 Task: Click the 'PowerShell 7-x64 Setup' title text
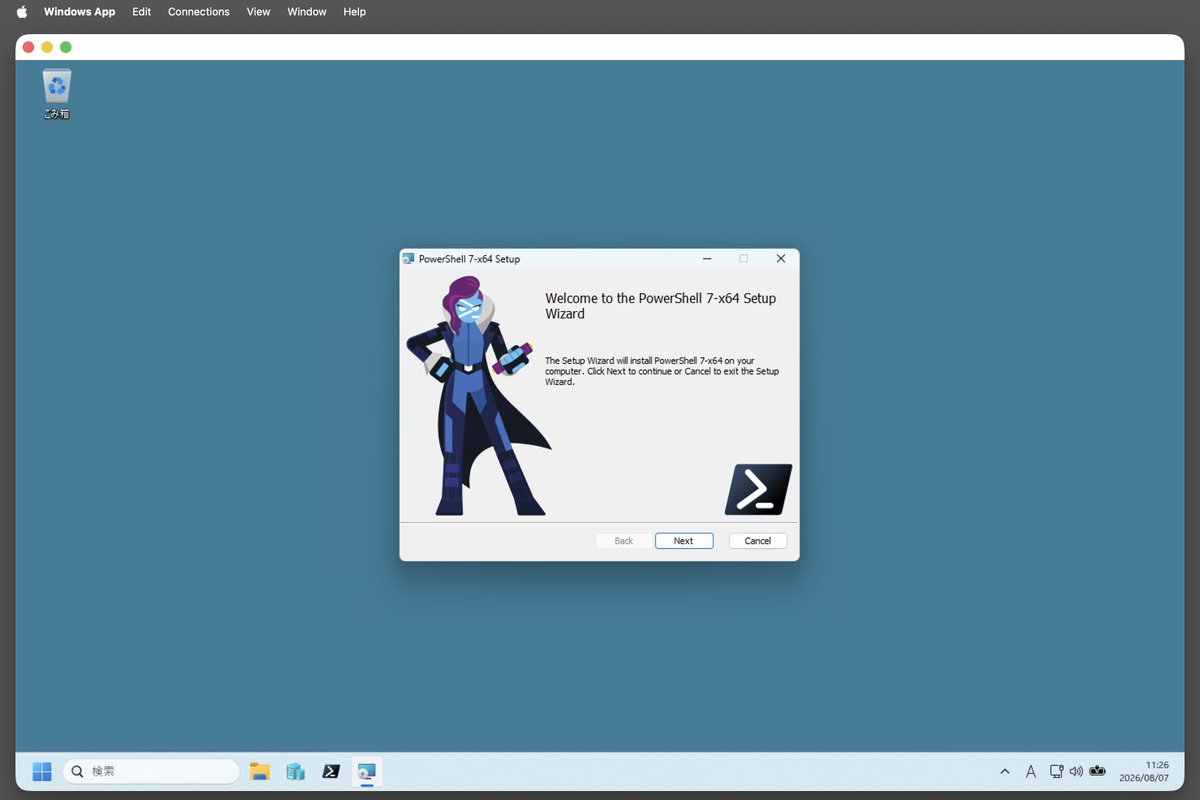pyautogui.click(x=469, y=259)
